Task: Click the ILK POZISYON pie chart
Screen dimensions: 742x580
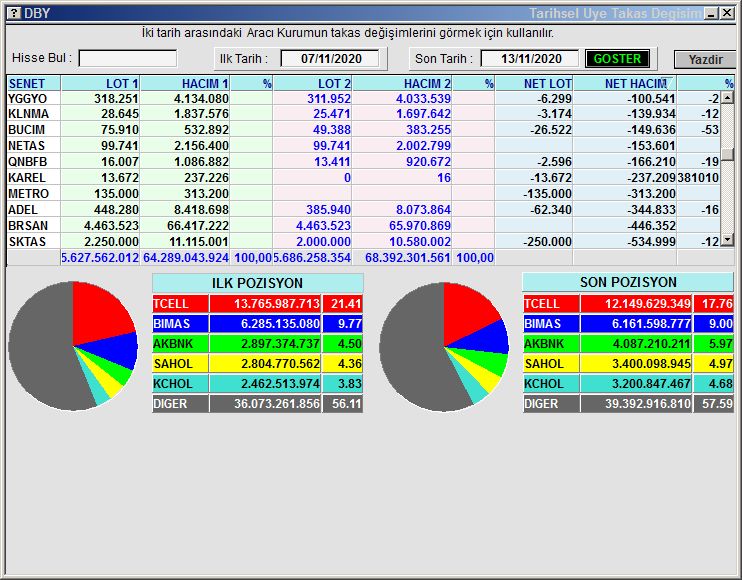Action: click(73, 346)
